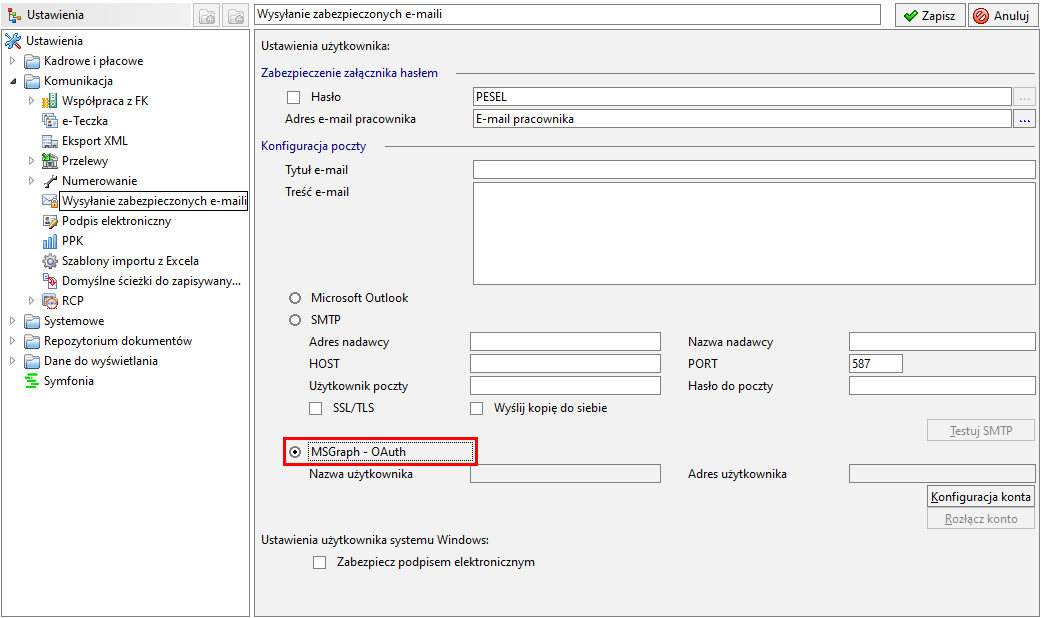1041x618 pixels.
Task: Click the Przelewy icon
Action: [x=50, y=161]
